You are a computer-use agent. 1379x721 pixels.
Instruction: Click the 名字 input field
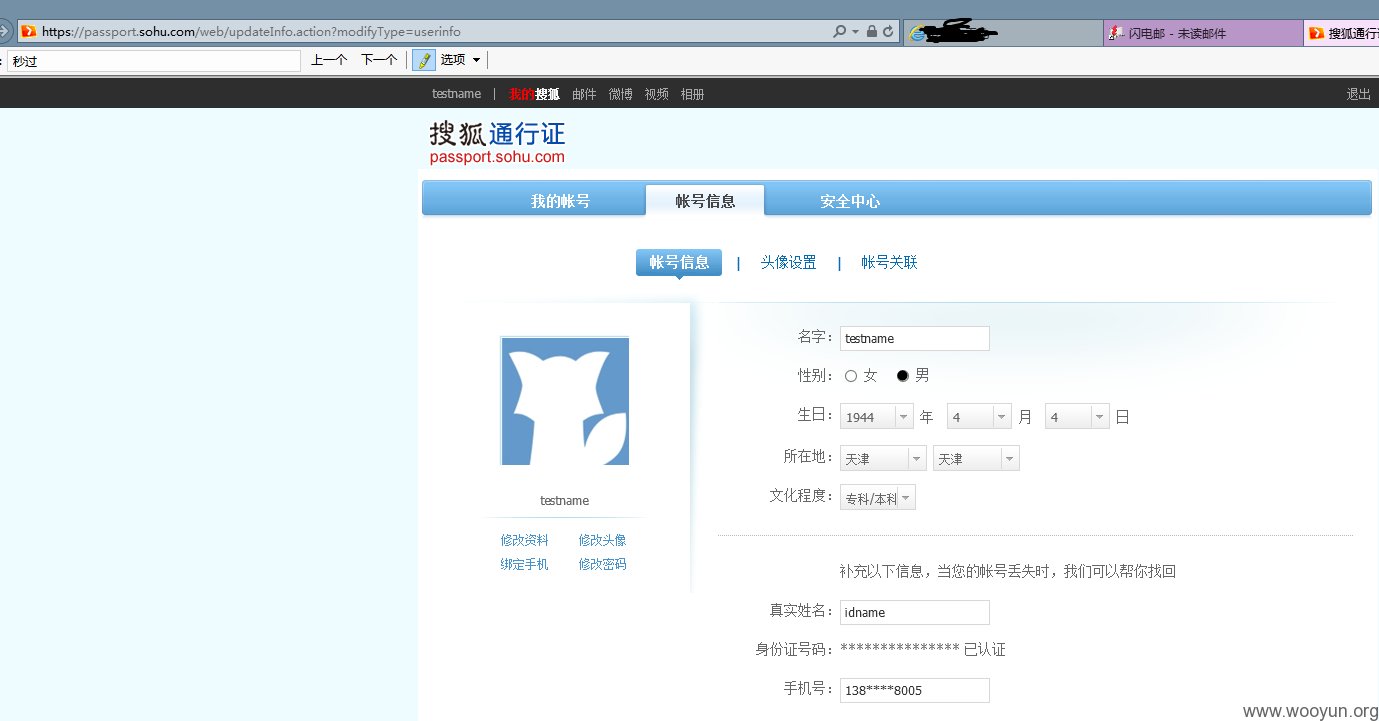(x=914, y=338)
